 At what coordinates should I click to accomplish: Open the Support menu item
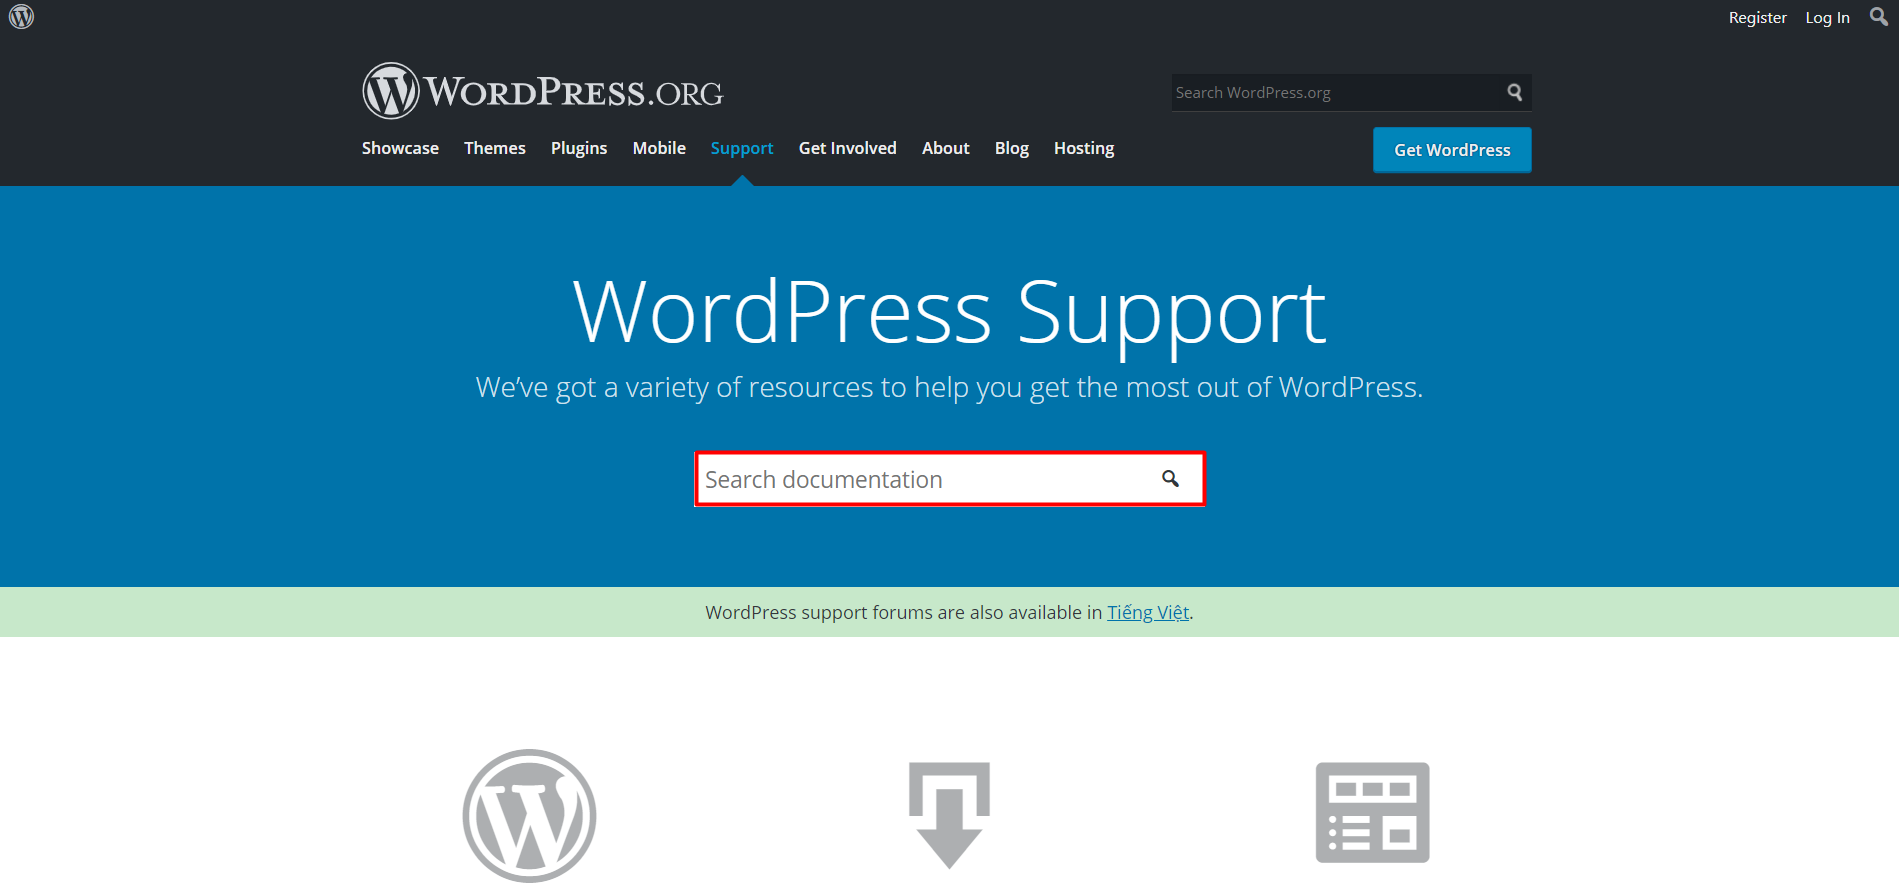coord(742,148)
